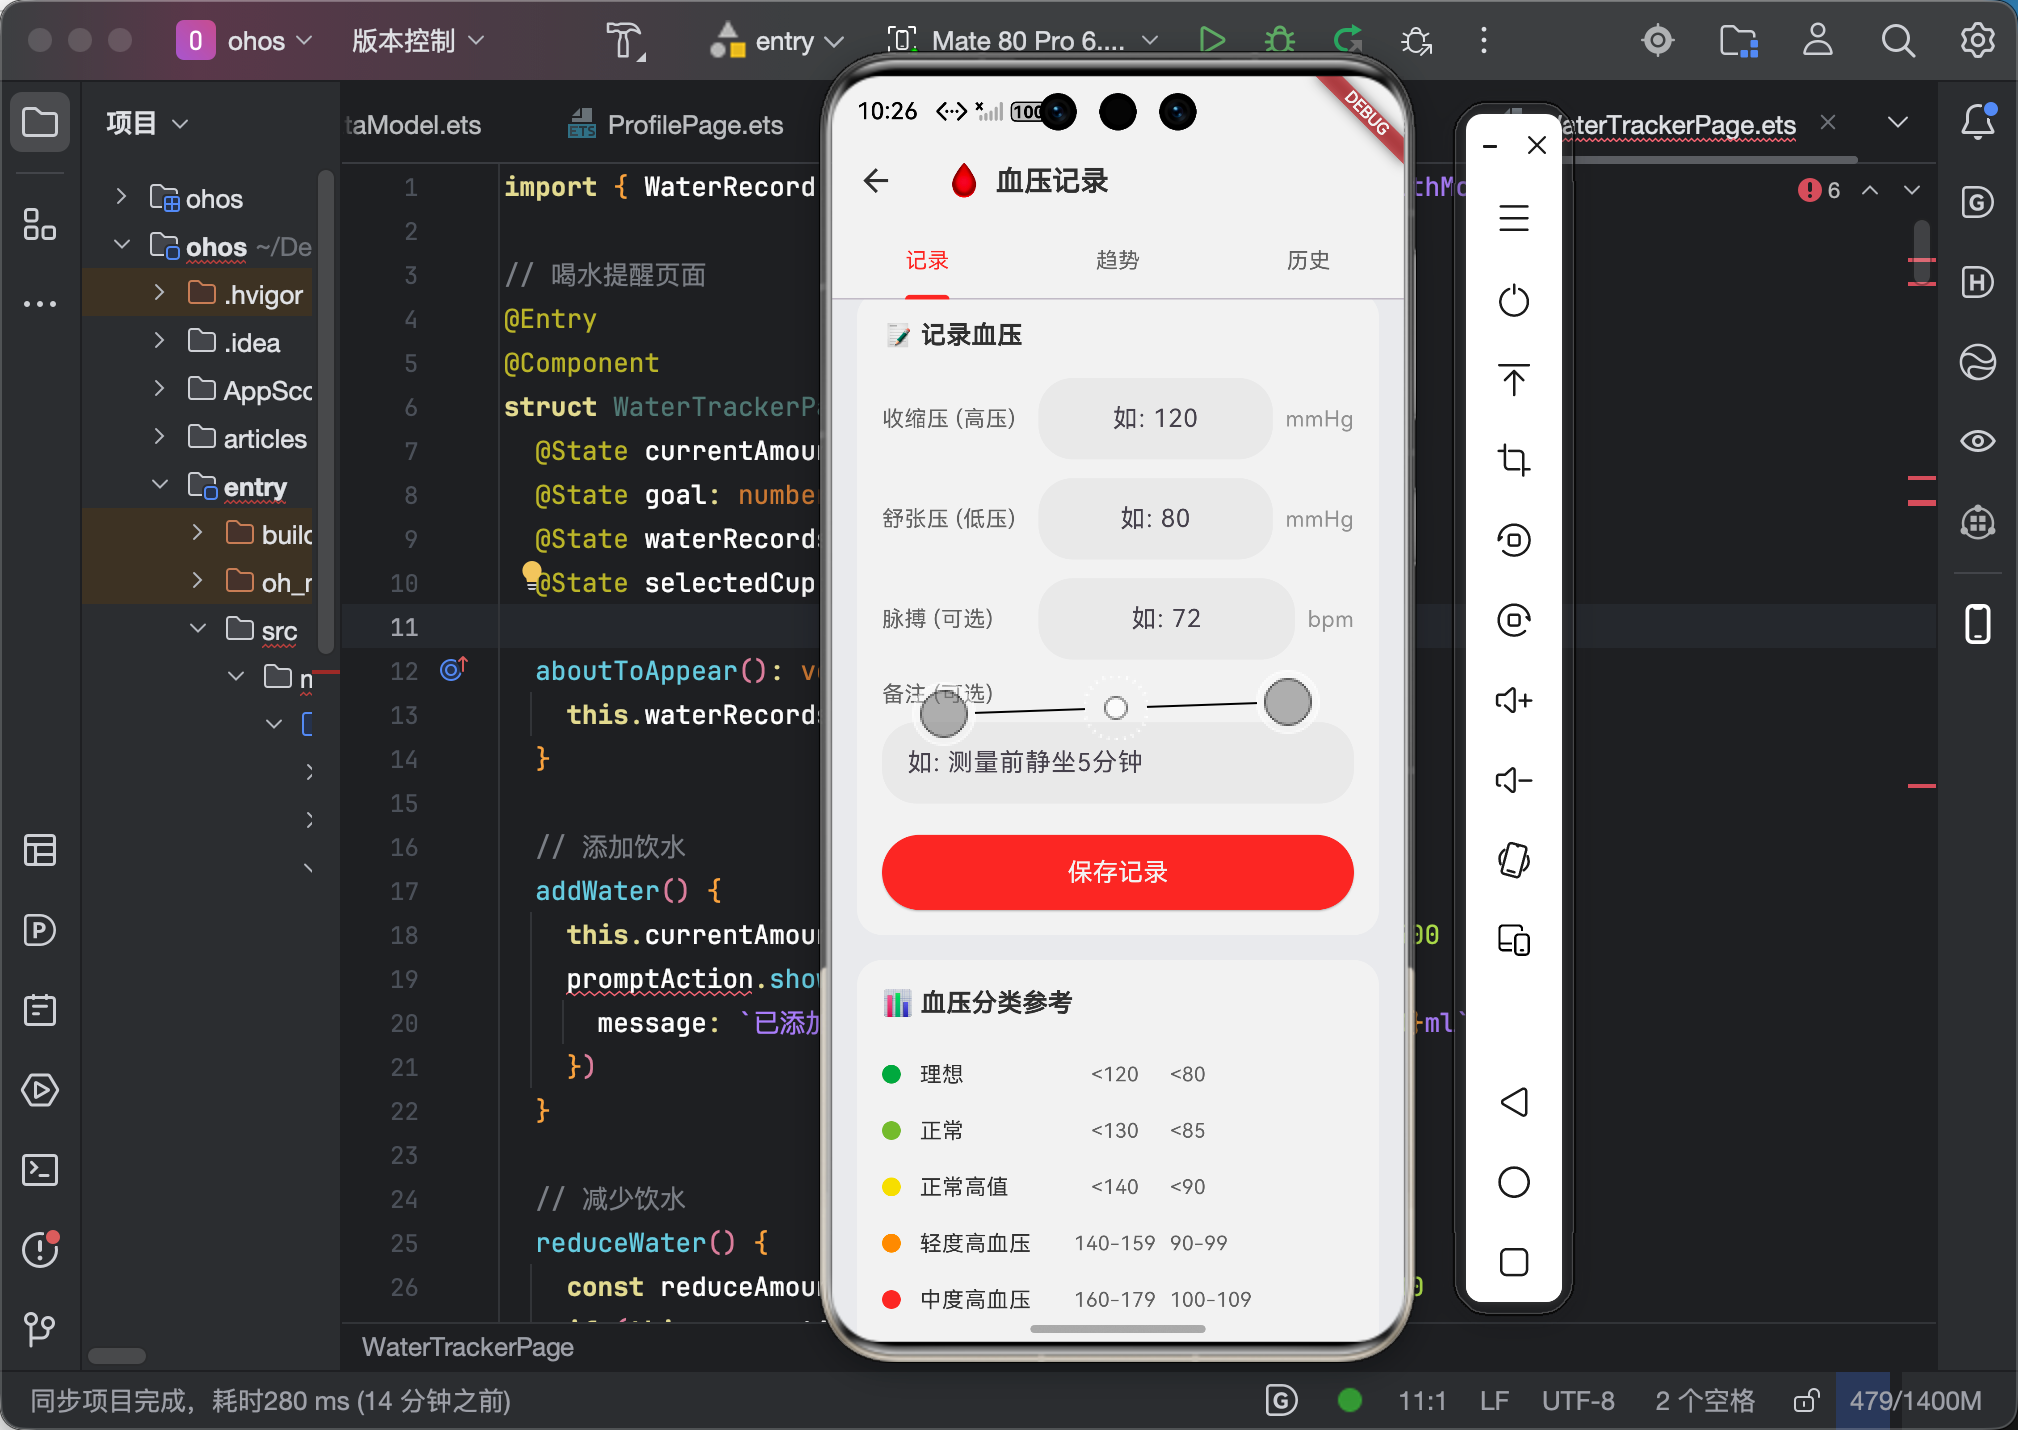Open the 项目 view dropdown
2018x1430 pixels.
point(147,123)
